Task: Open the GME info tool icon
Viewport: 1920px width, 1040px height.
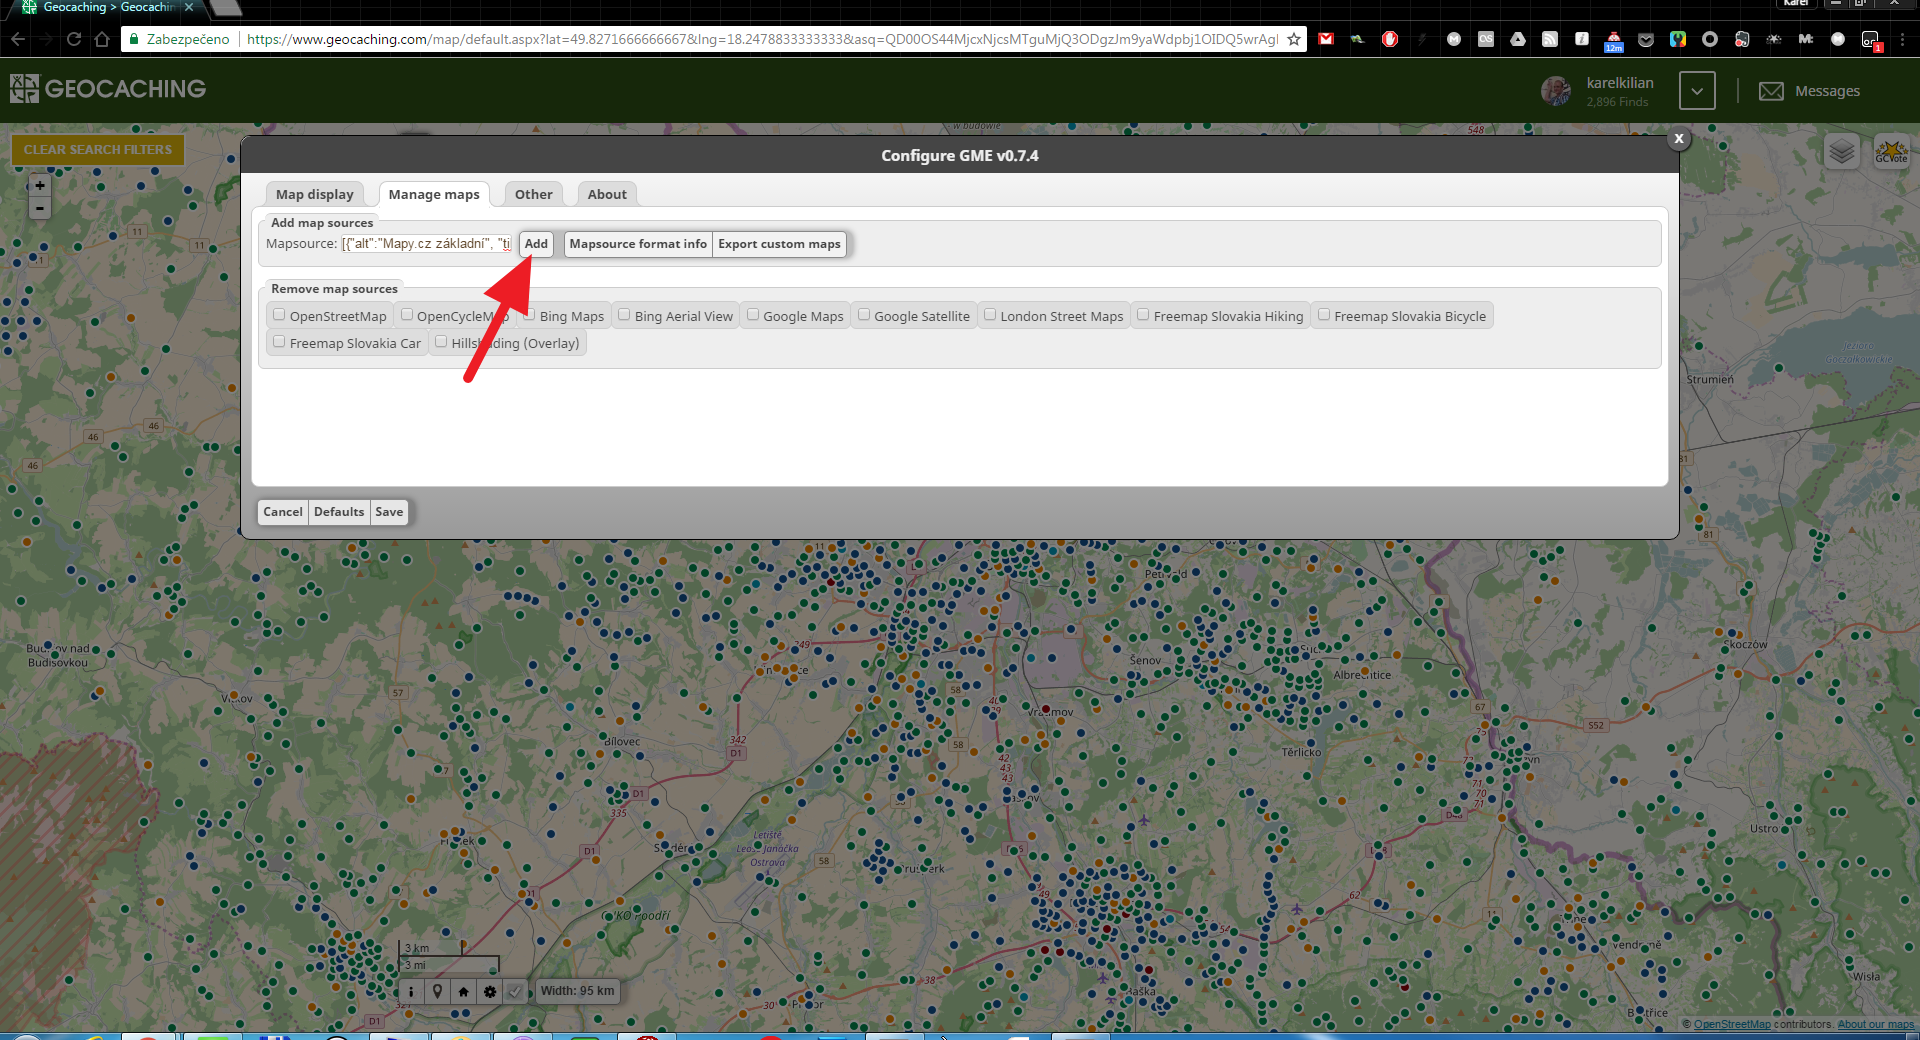Action: point(411,992)
